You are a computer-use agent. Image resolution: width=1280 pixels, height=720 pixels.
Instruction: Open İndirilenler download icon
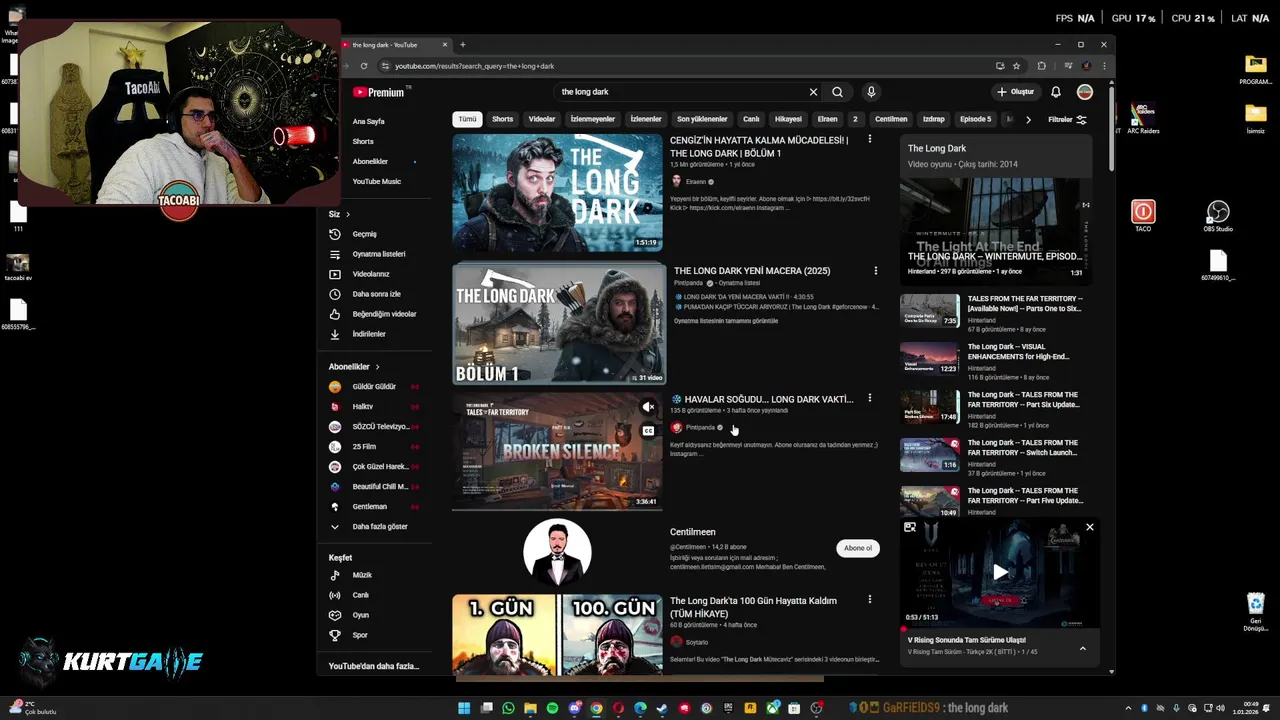tap(335, 334)
